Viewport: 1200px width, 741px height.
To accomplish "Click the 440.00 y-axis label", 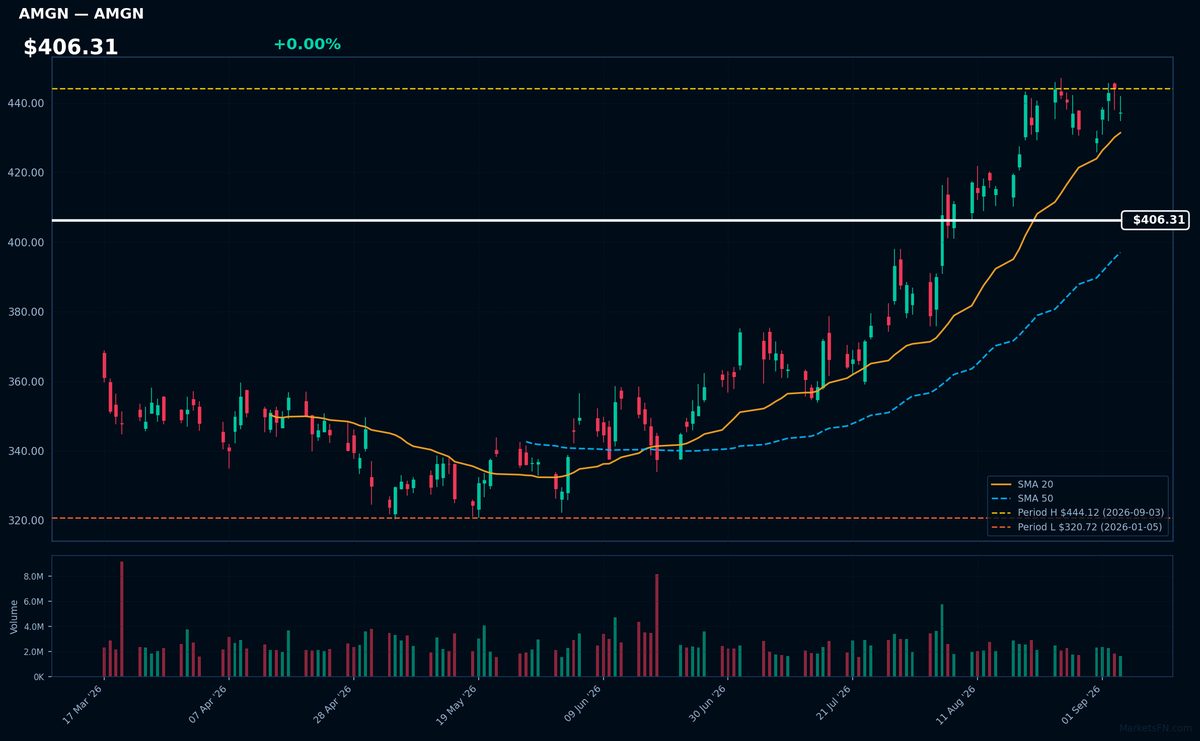I will tap(27, 103).
